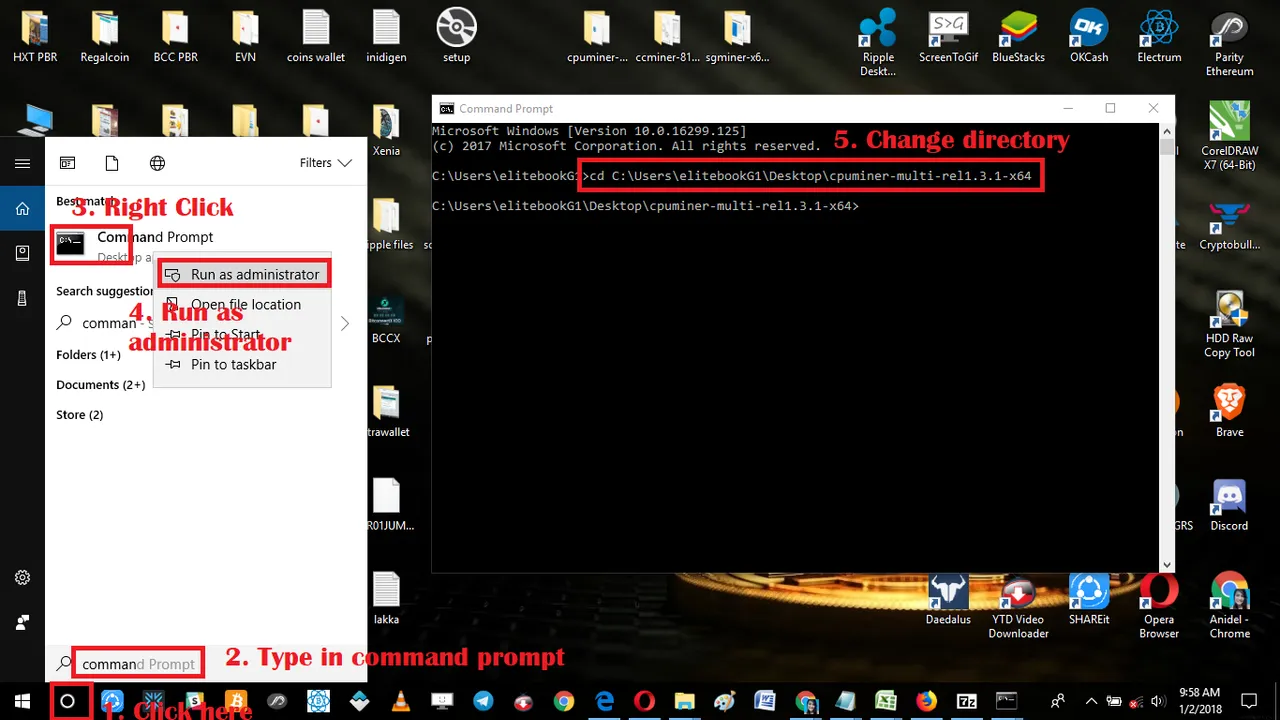This screenshot has width=1280, height=720.
Task: Open the Parity Ethereum desktop icon
Action: (1229, 43)
